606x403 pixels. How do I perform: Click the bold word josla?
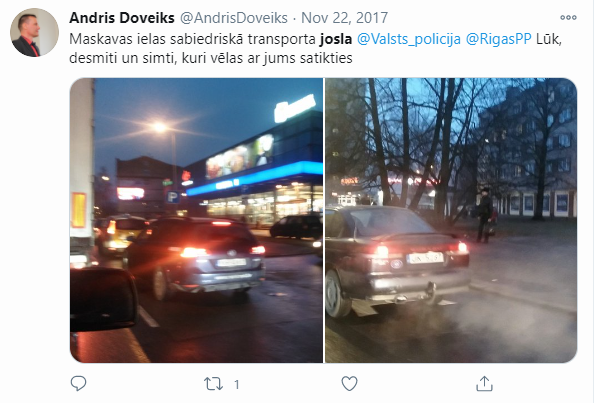[x=336, y=39]
